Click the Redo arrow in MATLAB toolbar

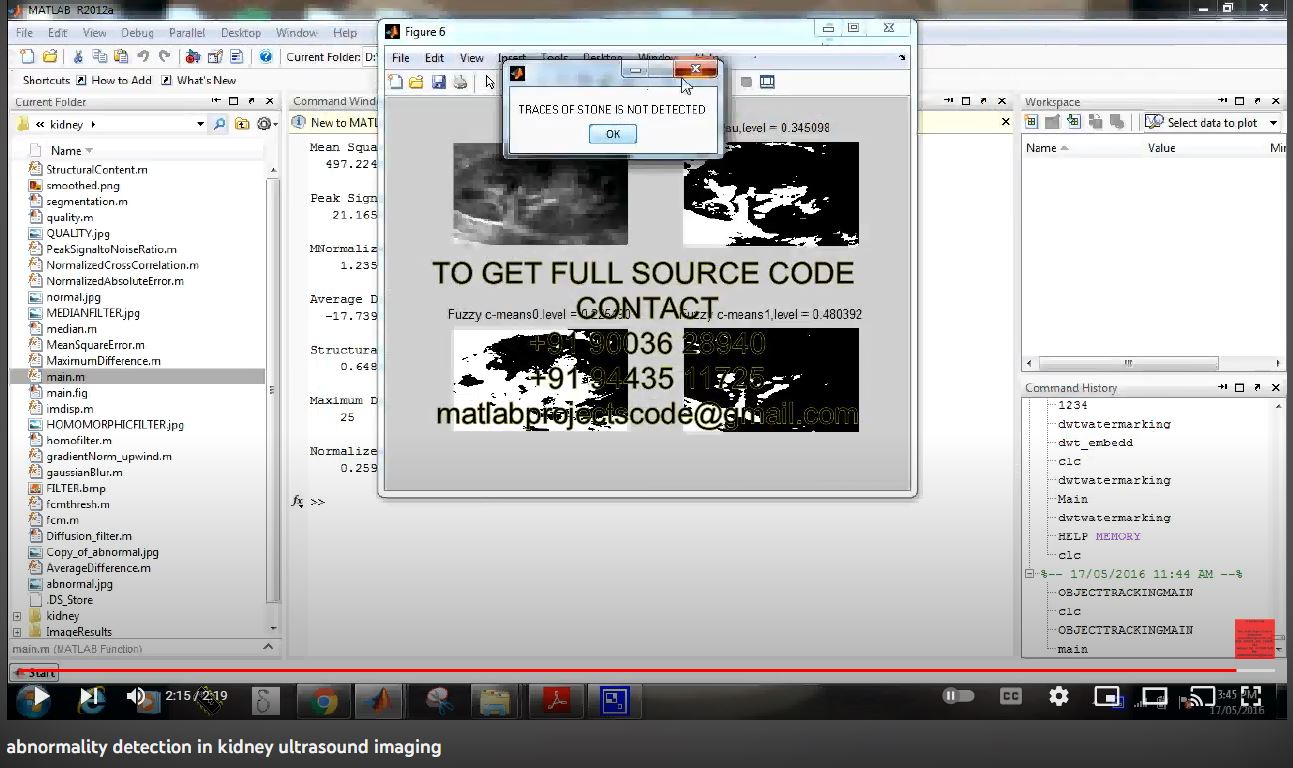click(164, 57)
